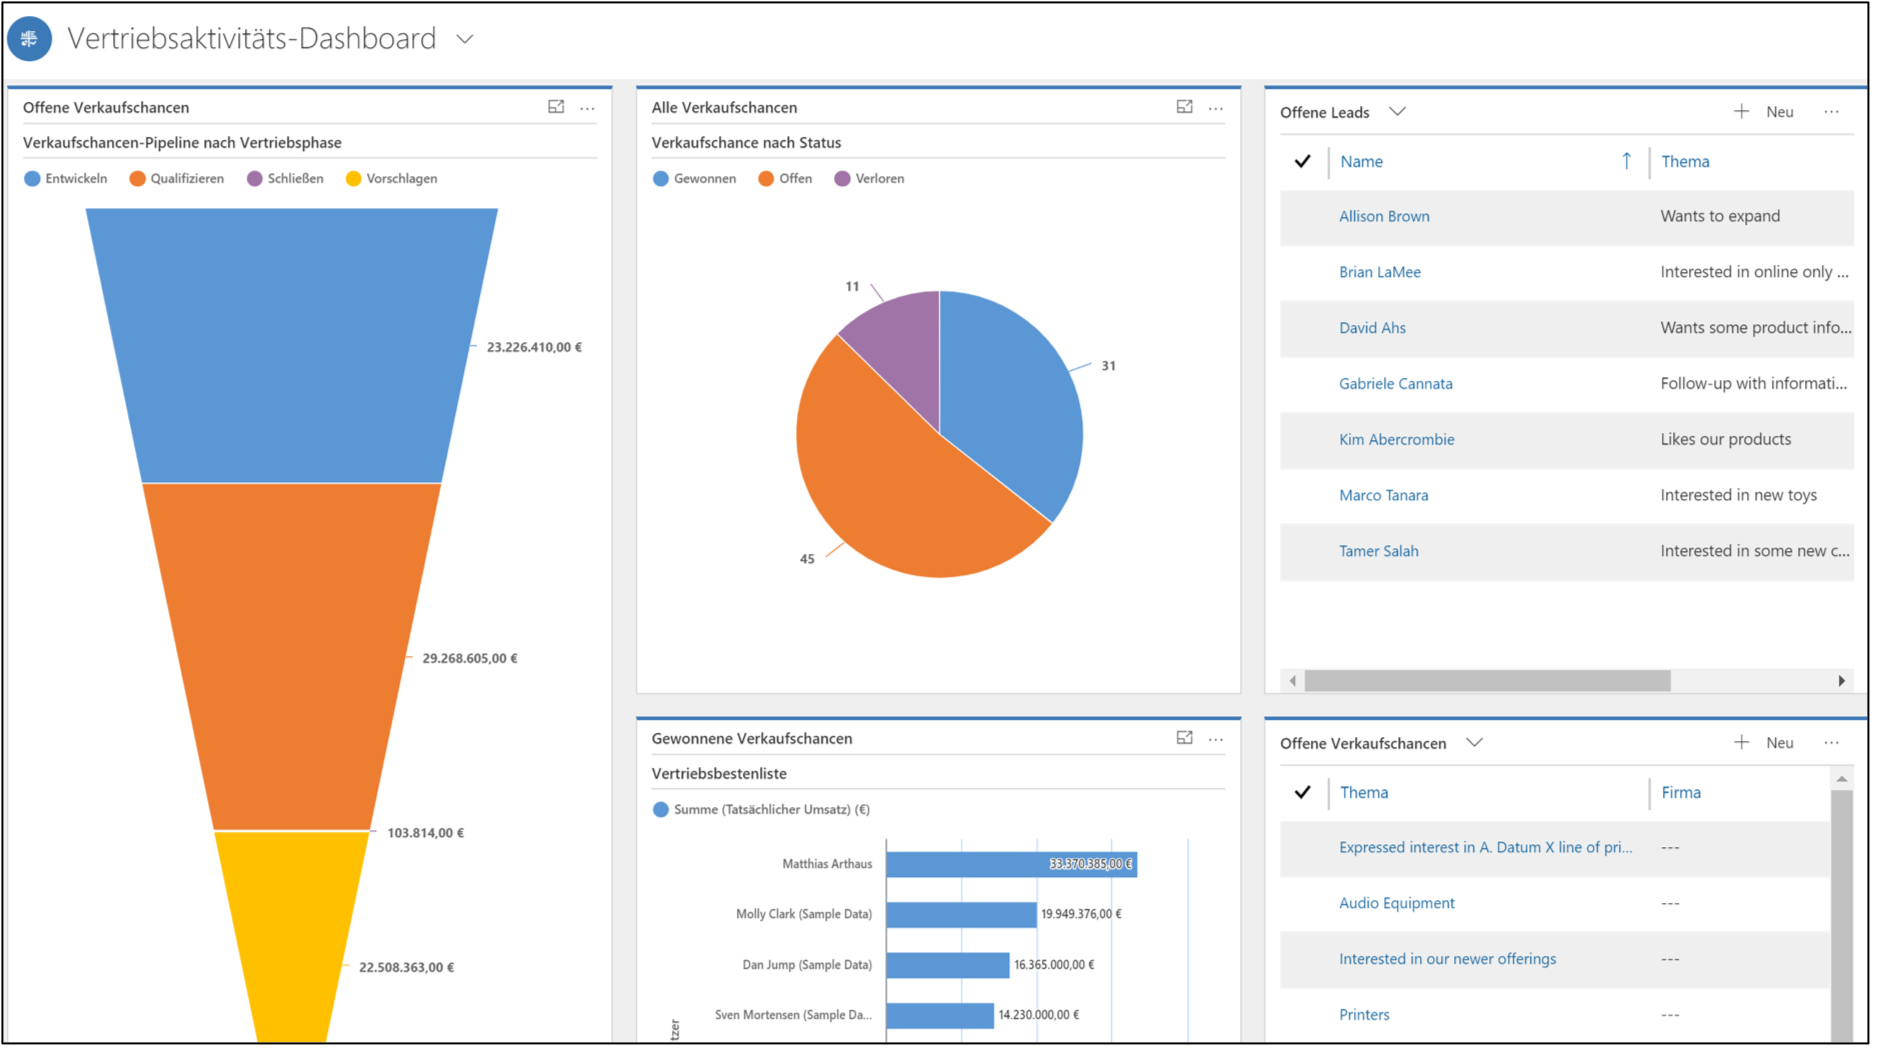Image resolution: width=1877 pixels, height=1056 pixels.
Task: Toggle the Offen legend swatch in pie chart
Action: coord(766,179)
